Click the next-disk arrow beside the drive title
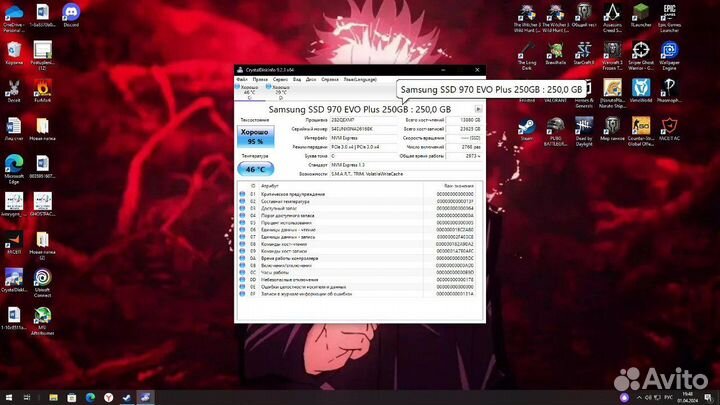The width and height of the screenshot is (720, 405). [x=478, y=109]
